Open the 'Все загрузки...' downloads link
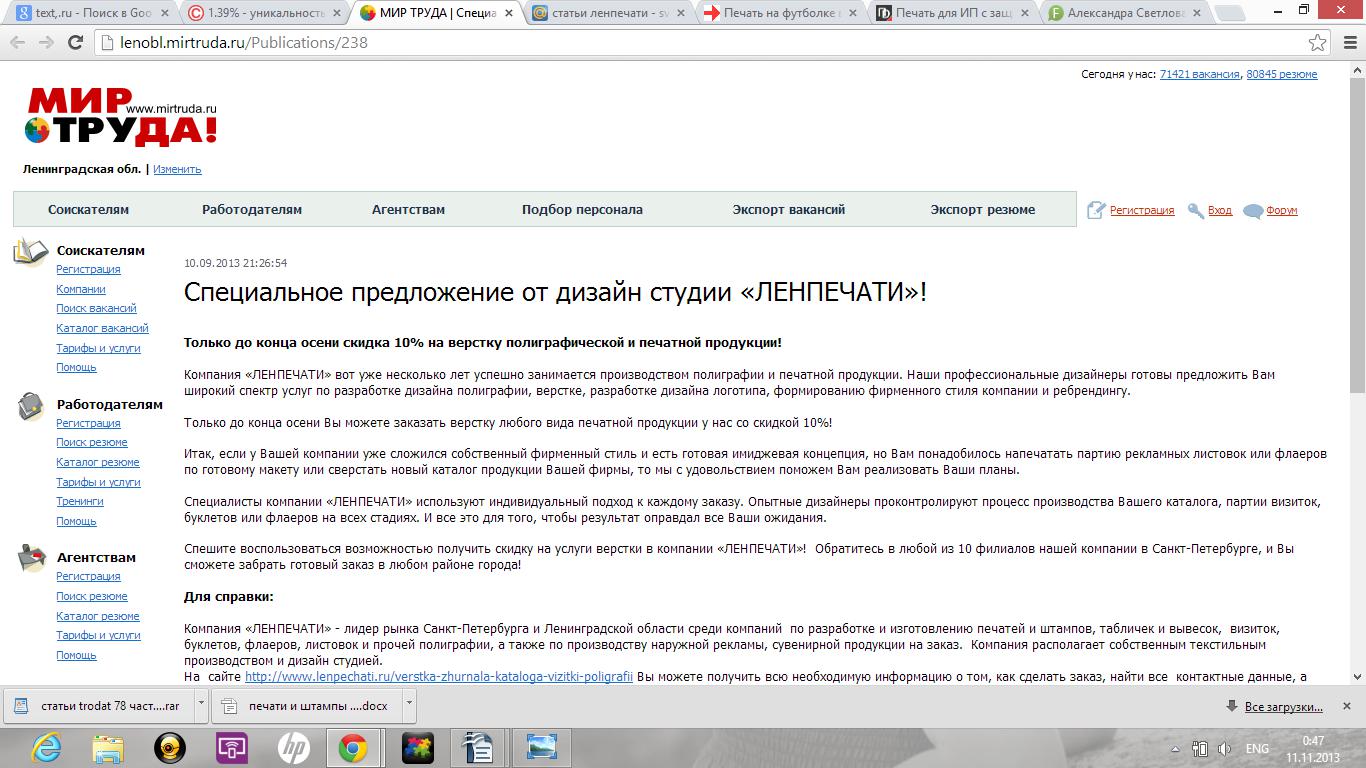This screenshot has width=1366, height=768. point(1284,708)
